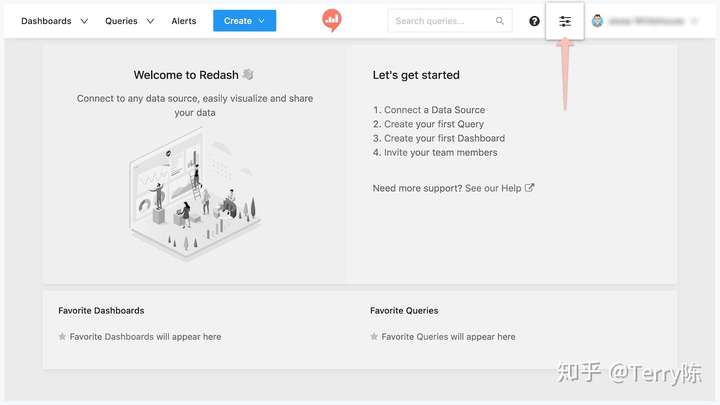Click the Connect a Data Source link

tap(434, 110)
